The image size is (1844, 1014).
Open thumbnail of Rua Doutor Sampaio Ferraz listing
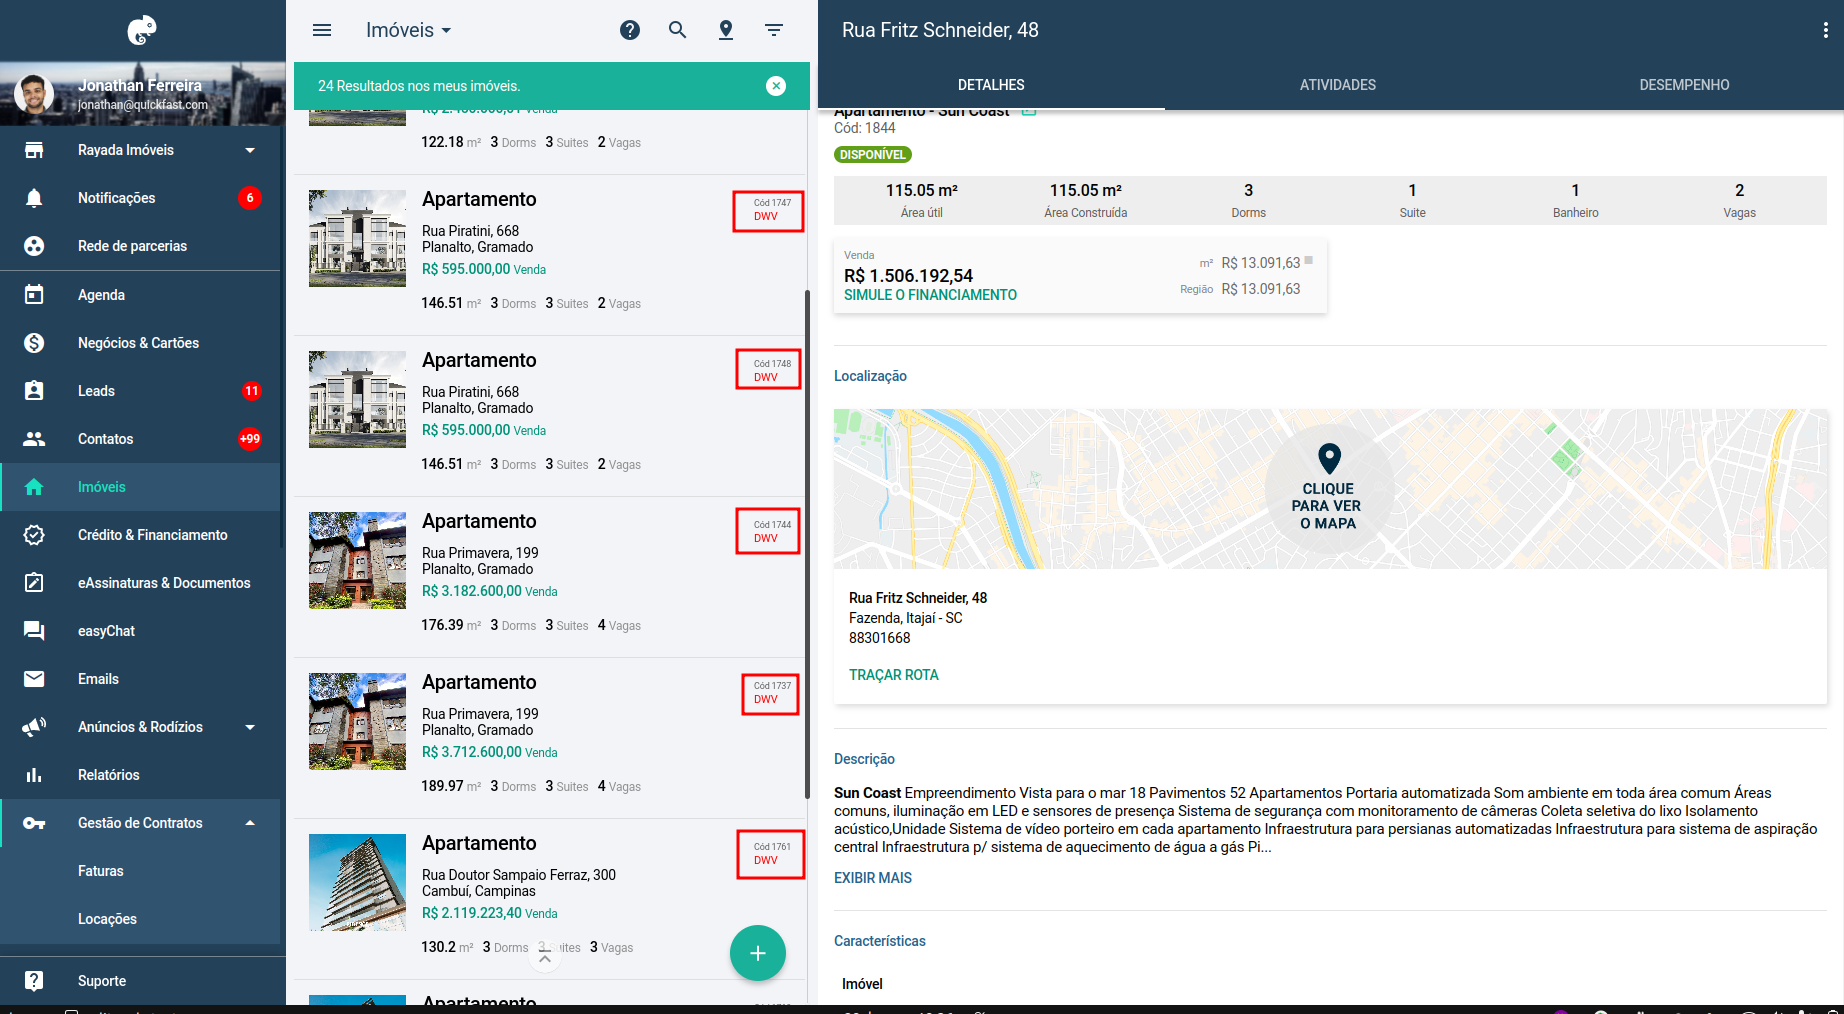pyautogui.click(x=357, y=882)
